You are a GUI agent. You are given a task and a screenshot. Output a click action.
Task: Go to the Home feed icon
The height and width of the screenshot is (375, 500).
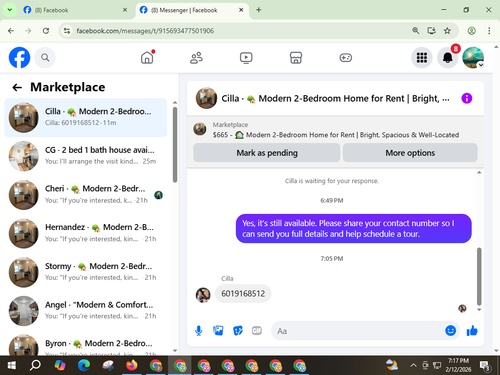(x=147, y=58)
